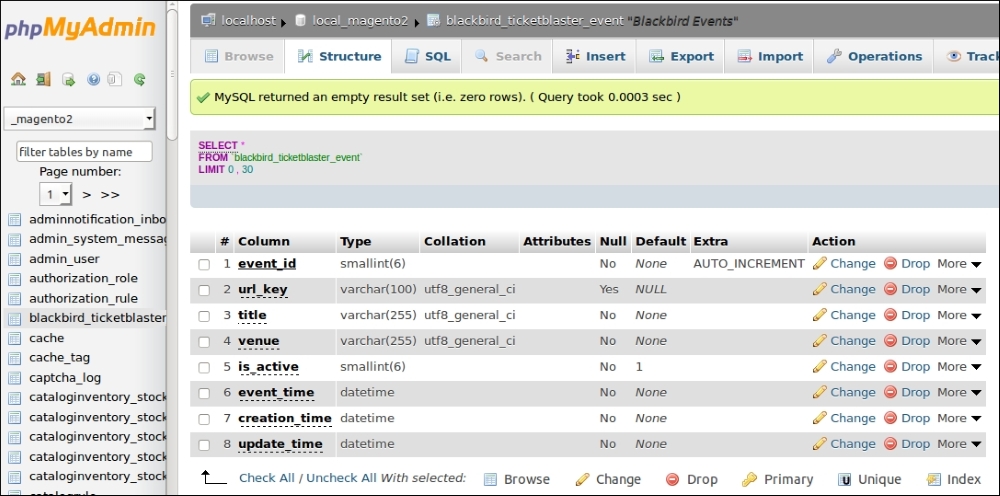Open the phpMyAdmin documentation help icon
Screen dimensions: 1000x496
point(93,80)
